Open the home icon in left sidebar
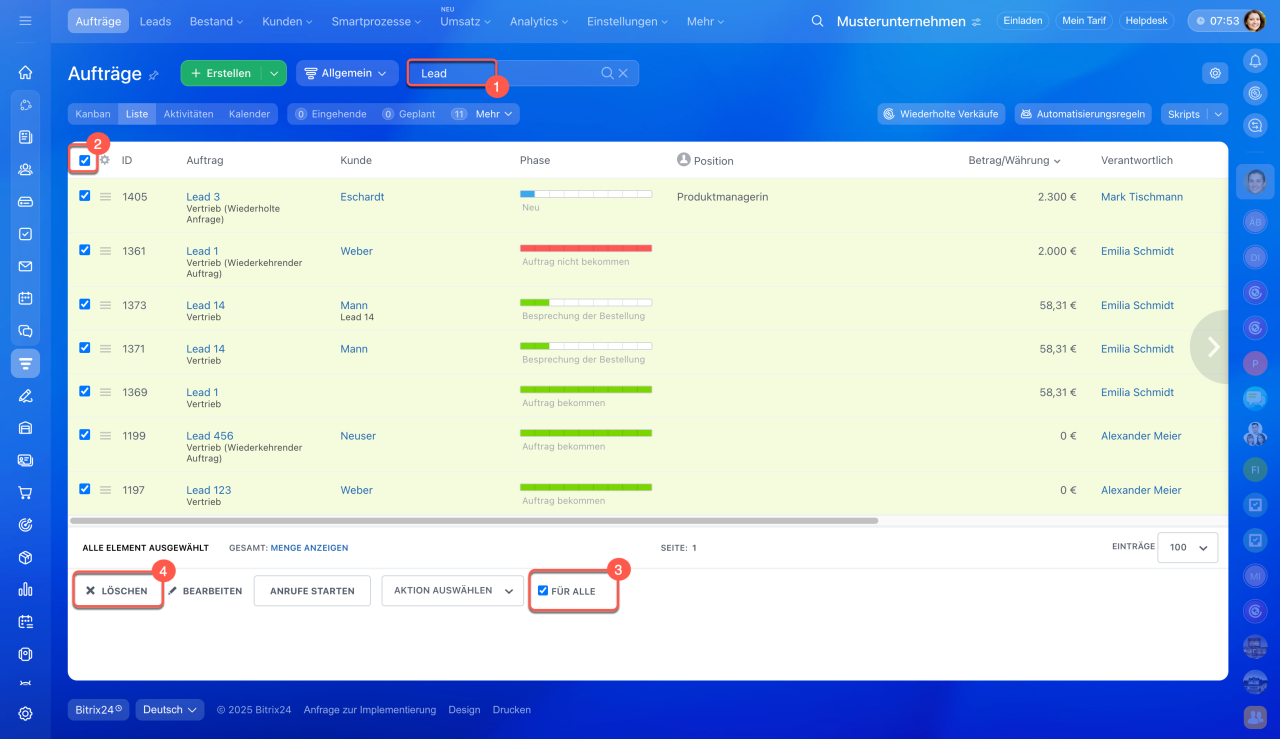The width and height of the screenshot is (1280, 739). 25,72
